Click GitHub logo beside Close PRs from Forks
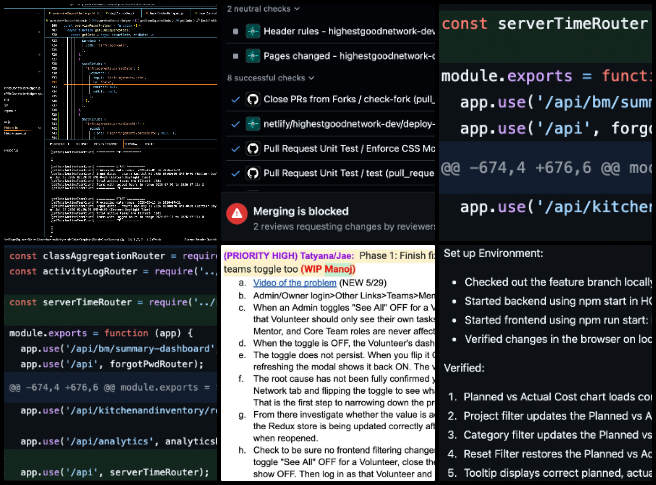This screenshot has width=656, height=485. [x=253, y=99]
